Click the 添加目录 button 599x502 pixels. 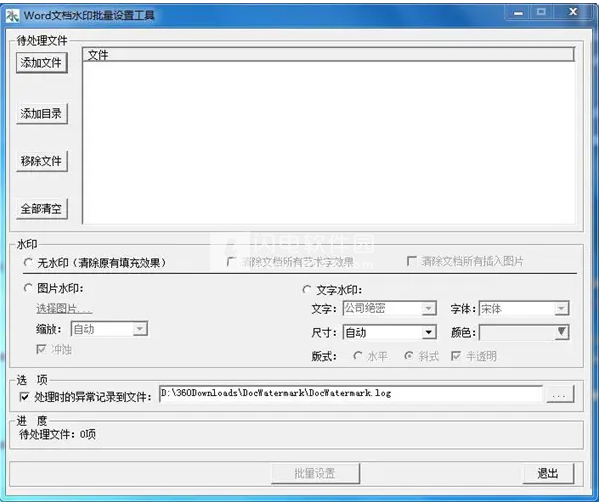42,113
